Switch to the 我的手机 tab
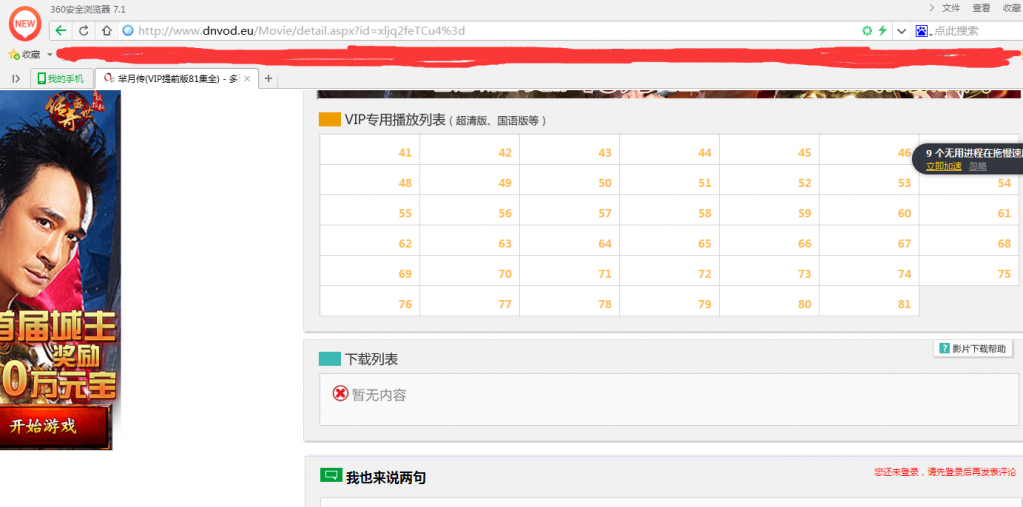The height and width of the screenshot is (507, 1023). coord(62,78)
